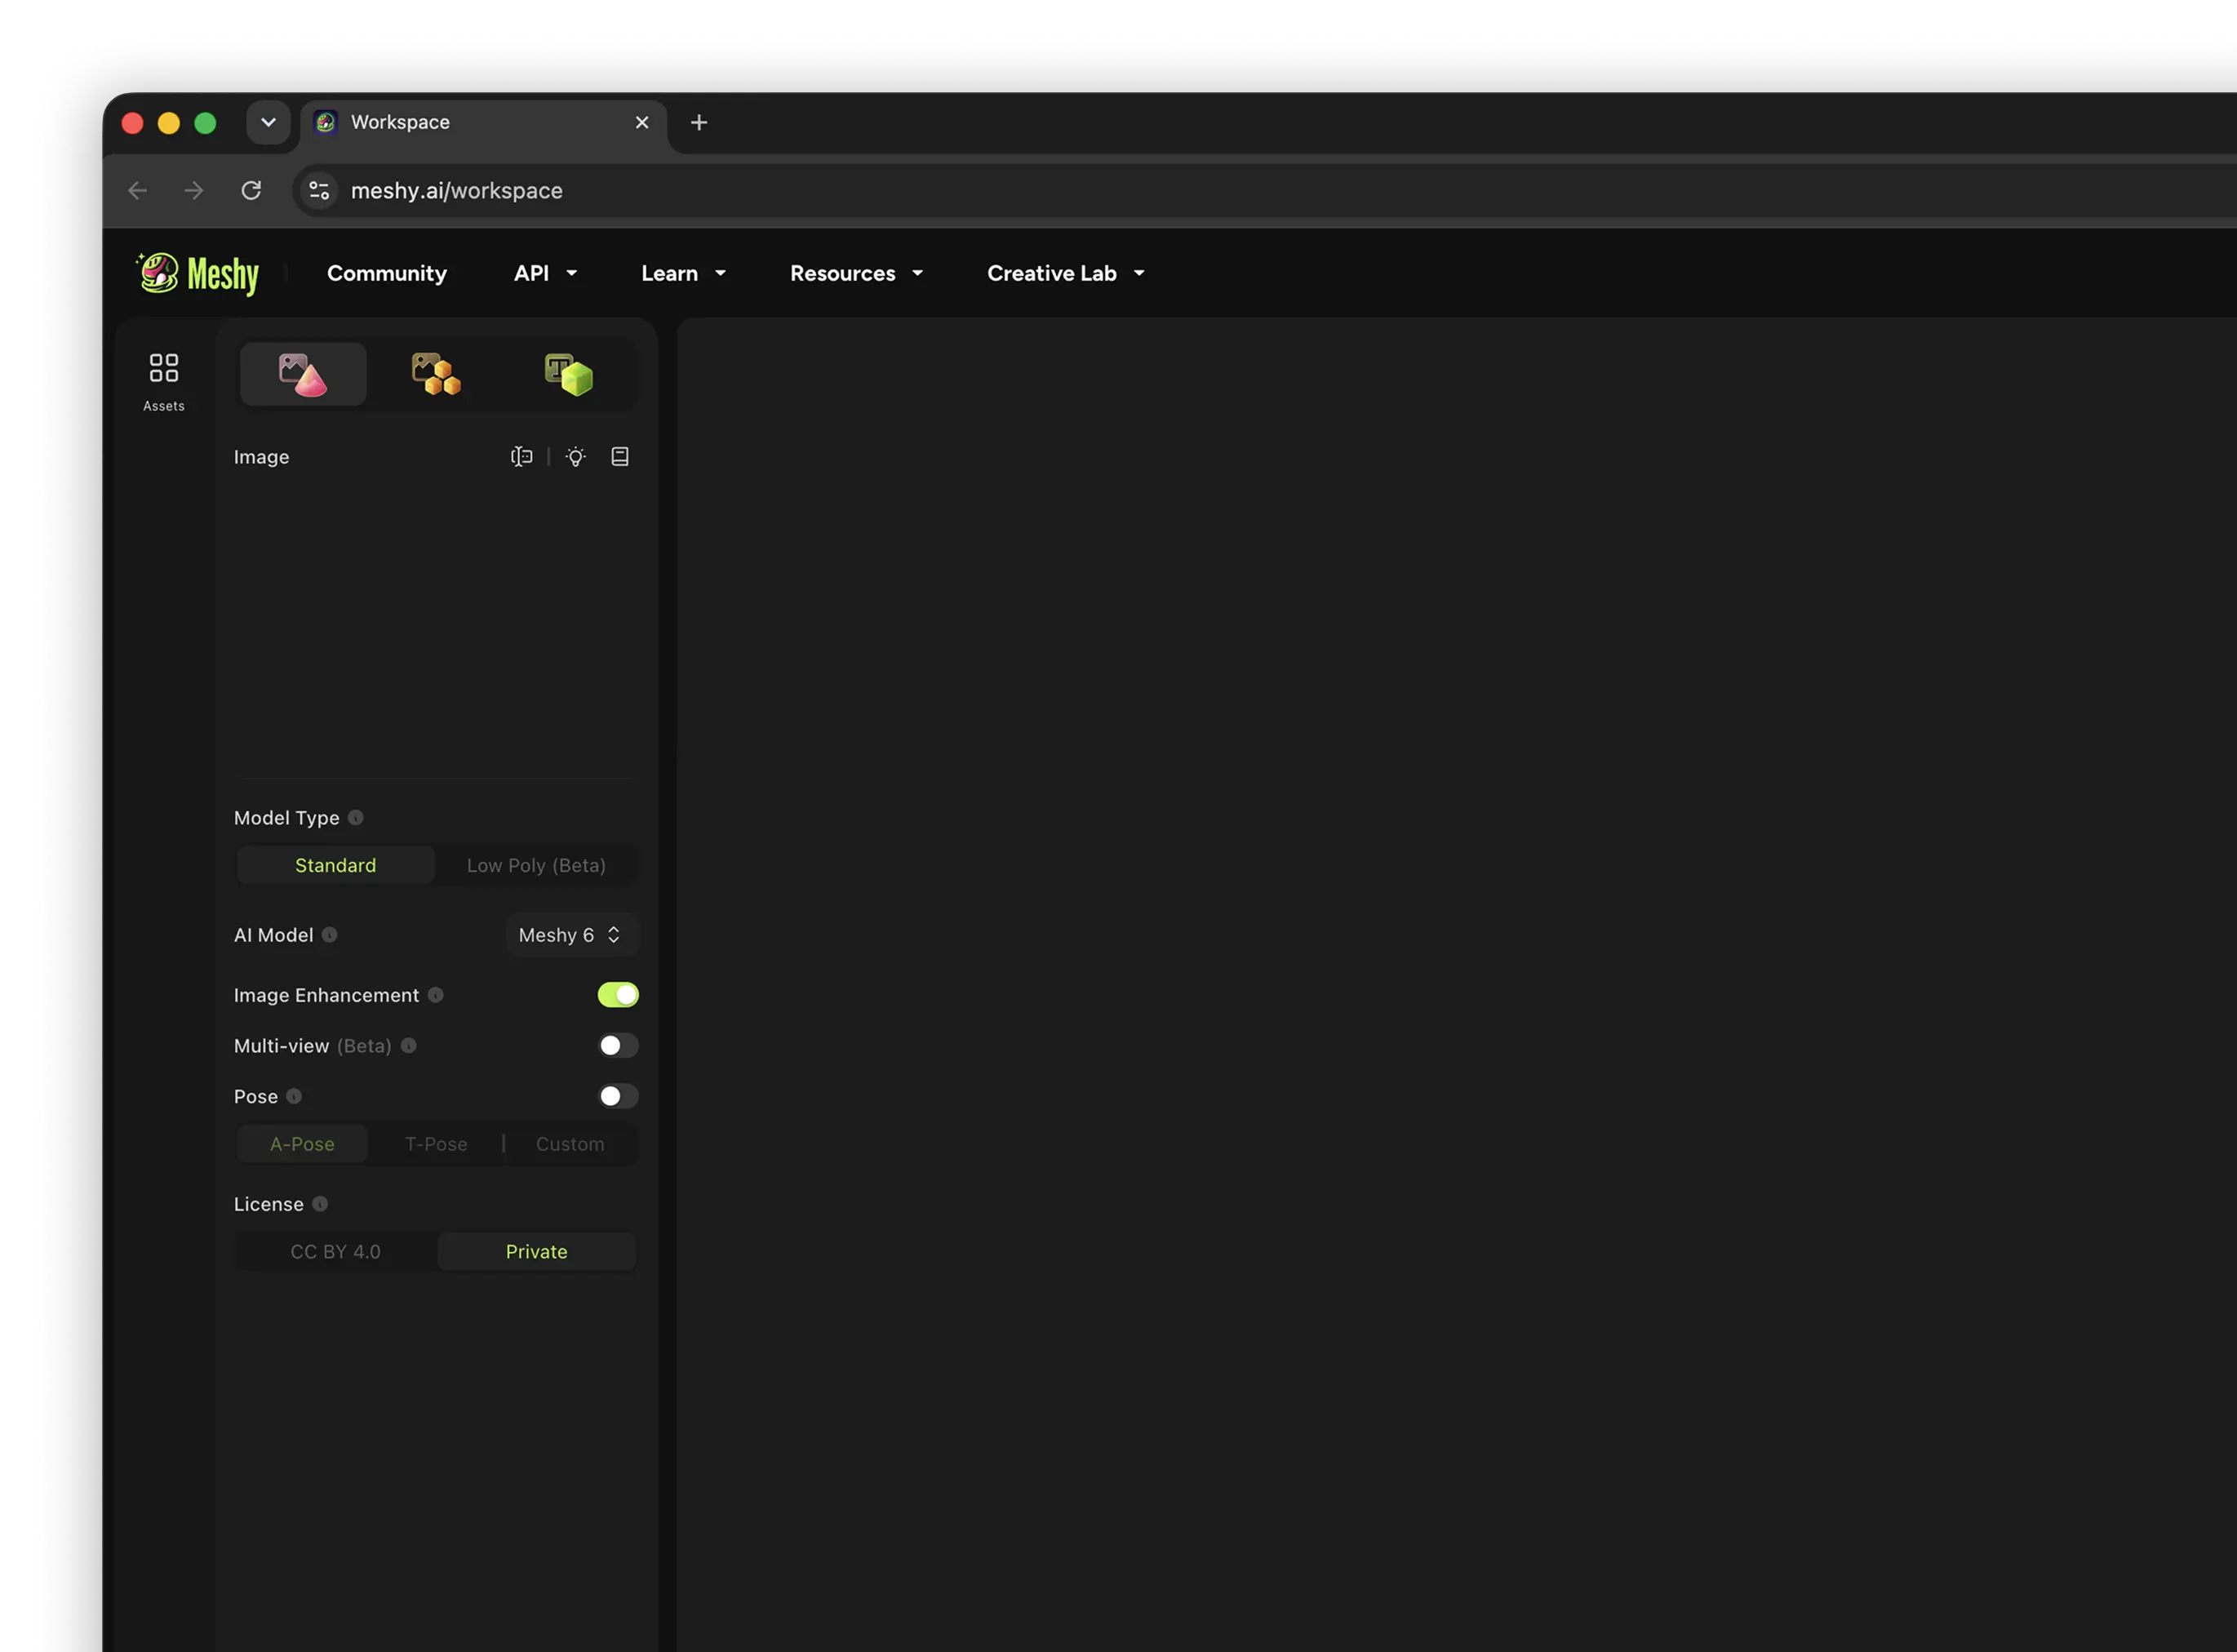Click the lightbulb tips icon
Image resolution: width=2237 pixels, height=1652 pixels.
click(x=576, y=457)
